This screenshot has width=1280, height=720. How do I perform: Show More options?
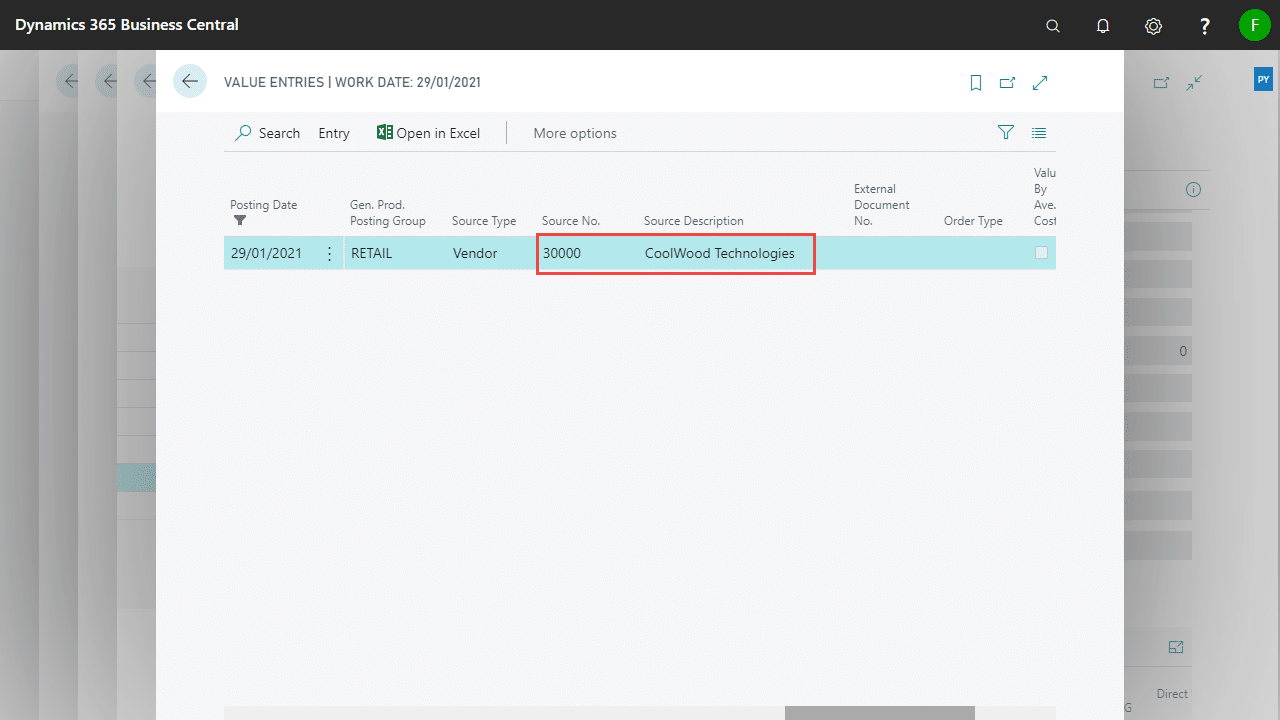click(575, 133)
